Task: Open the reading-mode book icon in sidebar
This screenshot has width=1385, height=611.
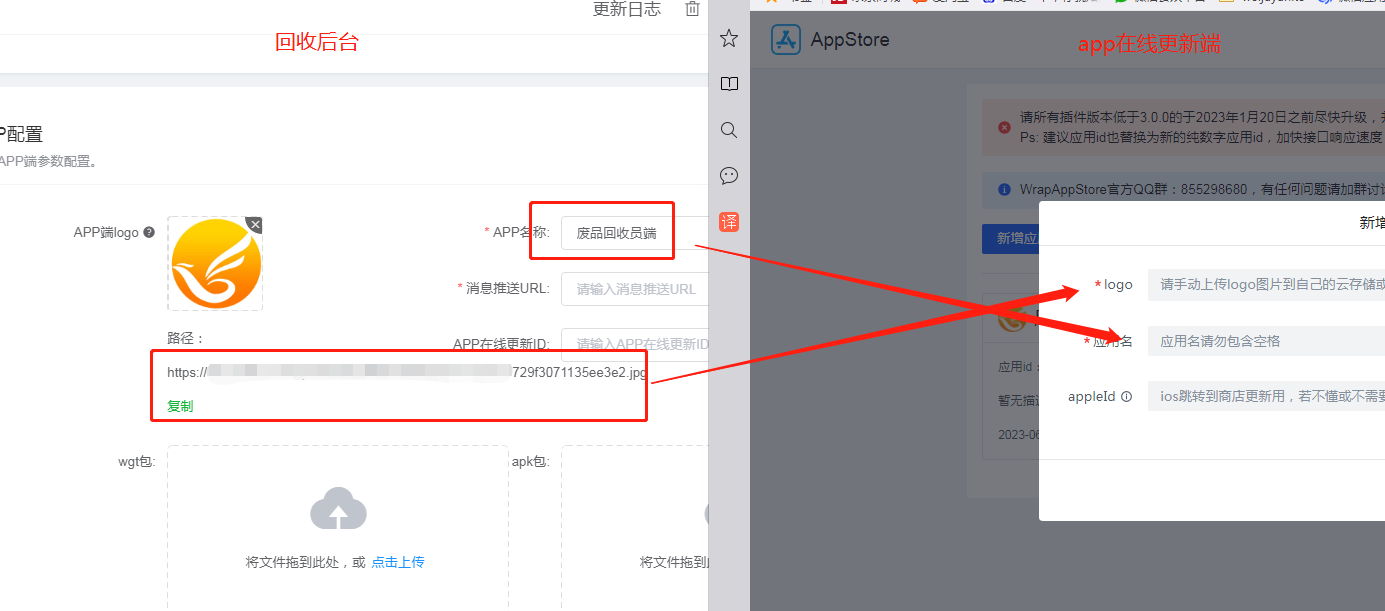Action: coord(729,84)
